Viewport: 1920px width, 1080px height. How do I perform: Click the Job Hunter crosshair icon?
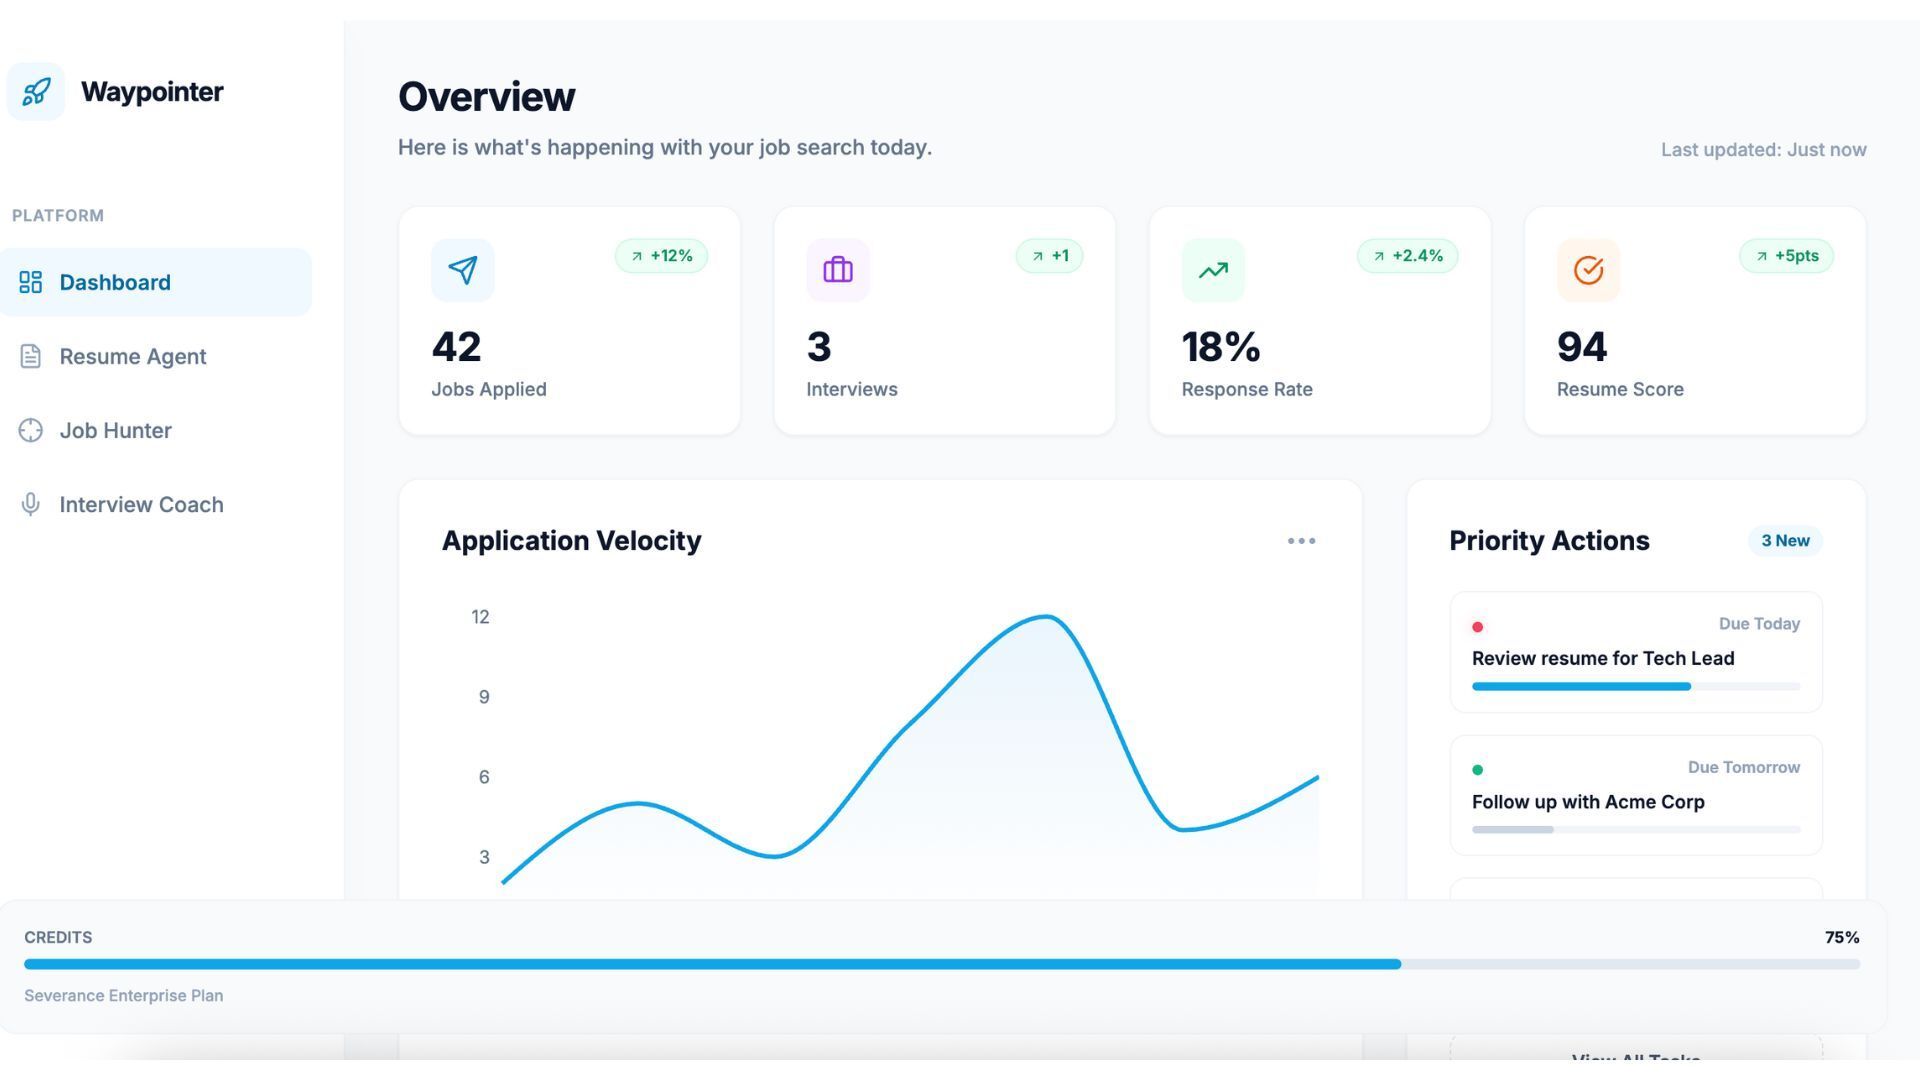pos(30,430)
